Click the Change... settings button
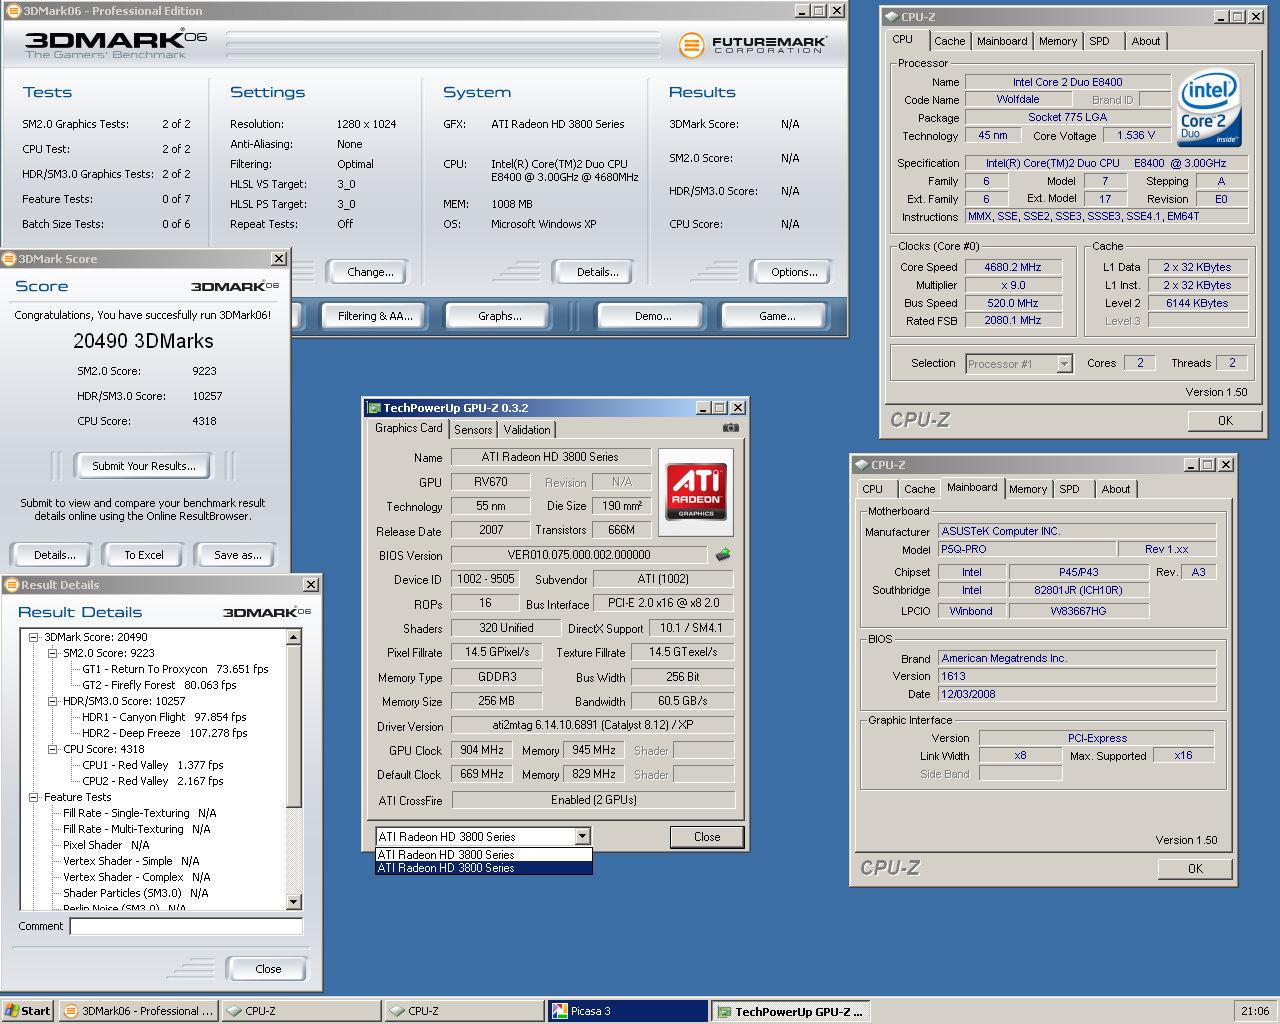This screenshot has width=1280, height=1024. (370, 272)
